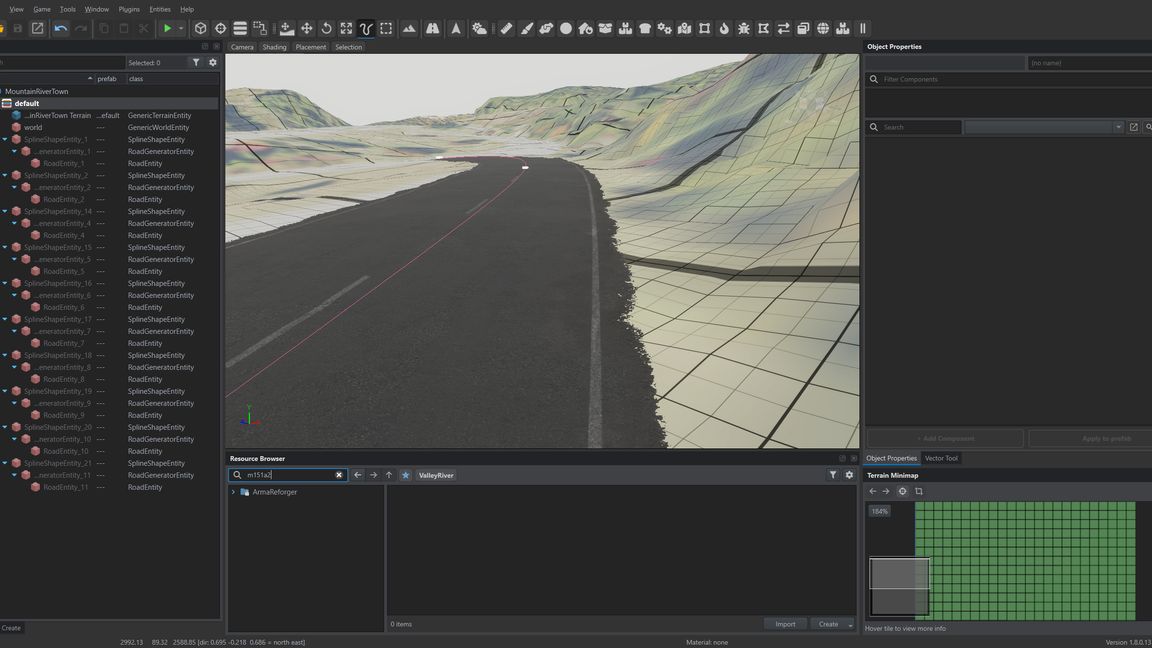Open the Create button dropdown arrow
Screen dimensions: 1152x648
(850, 624)
